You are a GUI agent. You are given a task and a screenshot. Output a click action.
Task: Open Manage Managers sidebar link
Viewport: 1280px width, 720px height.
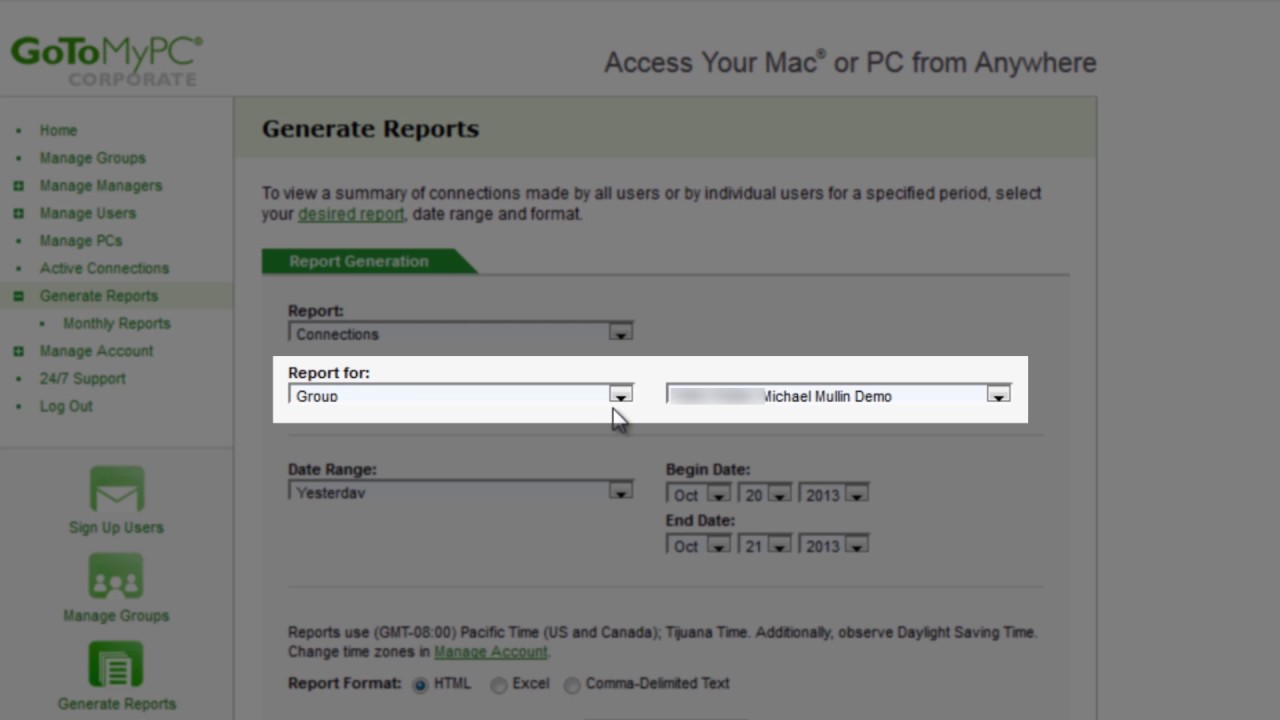coord(100,186)
